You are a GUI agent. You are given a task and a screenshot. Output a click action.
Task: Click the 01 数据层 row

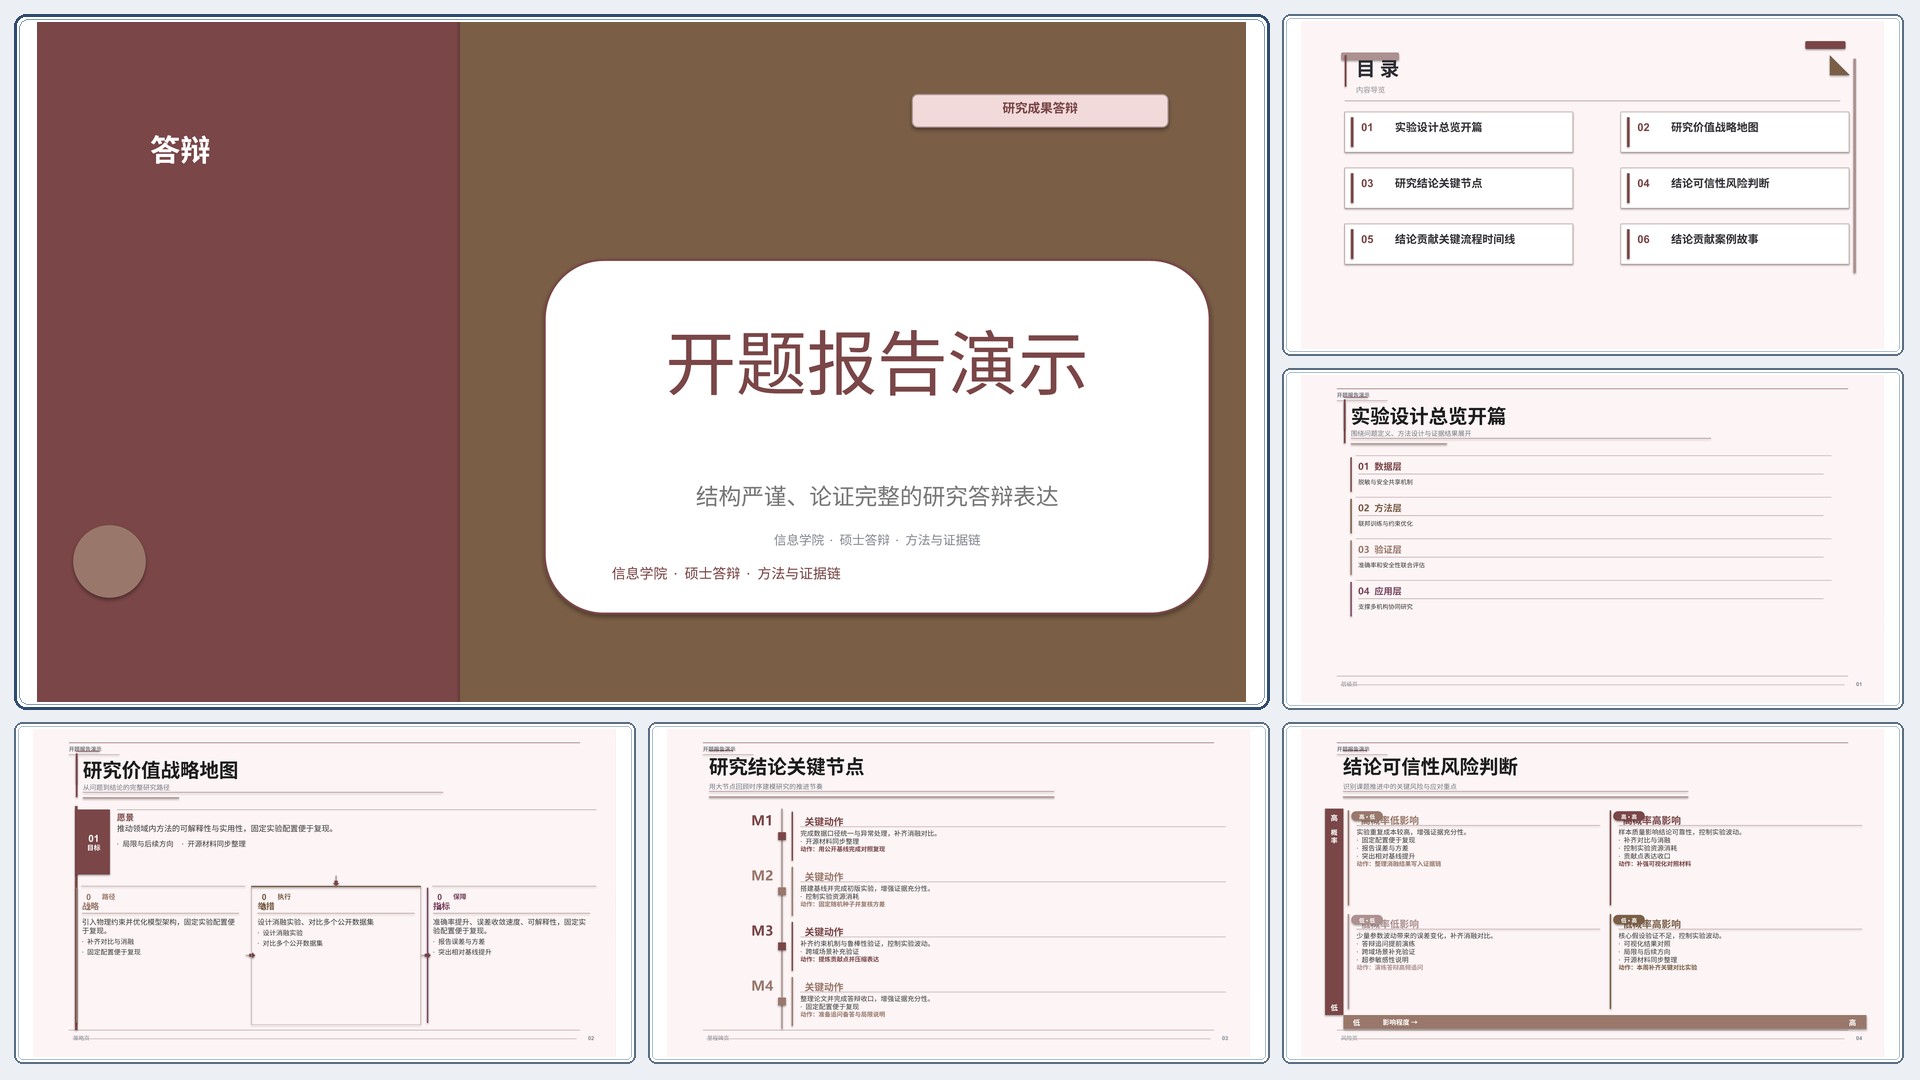click(x=1590, y=474)
